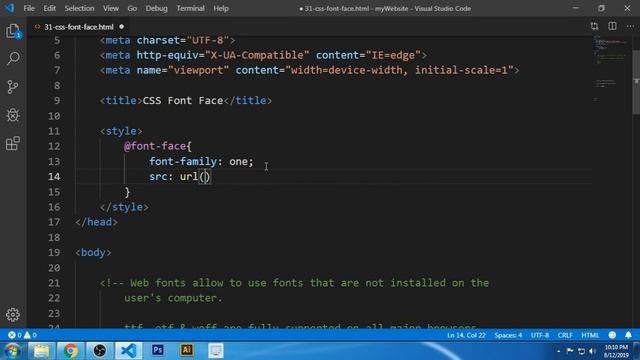Click line number 14 in gutter

coord(54,176)
